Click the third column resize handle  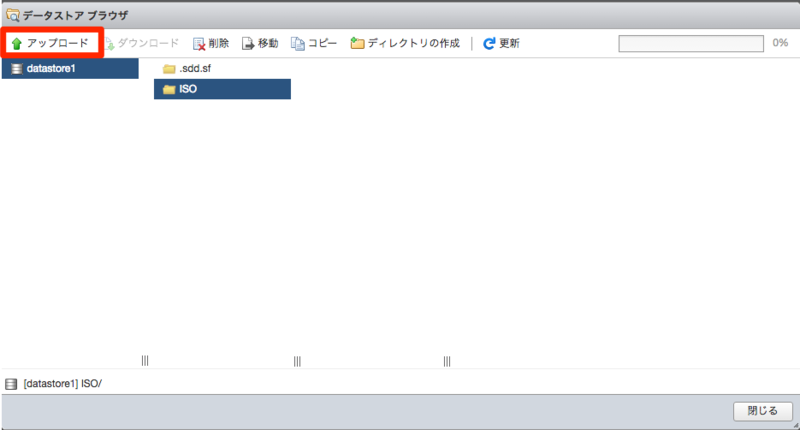447,361
